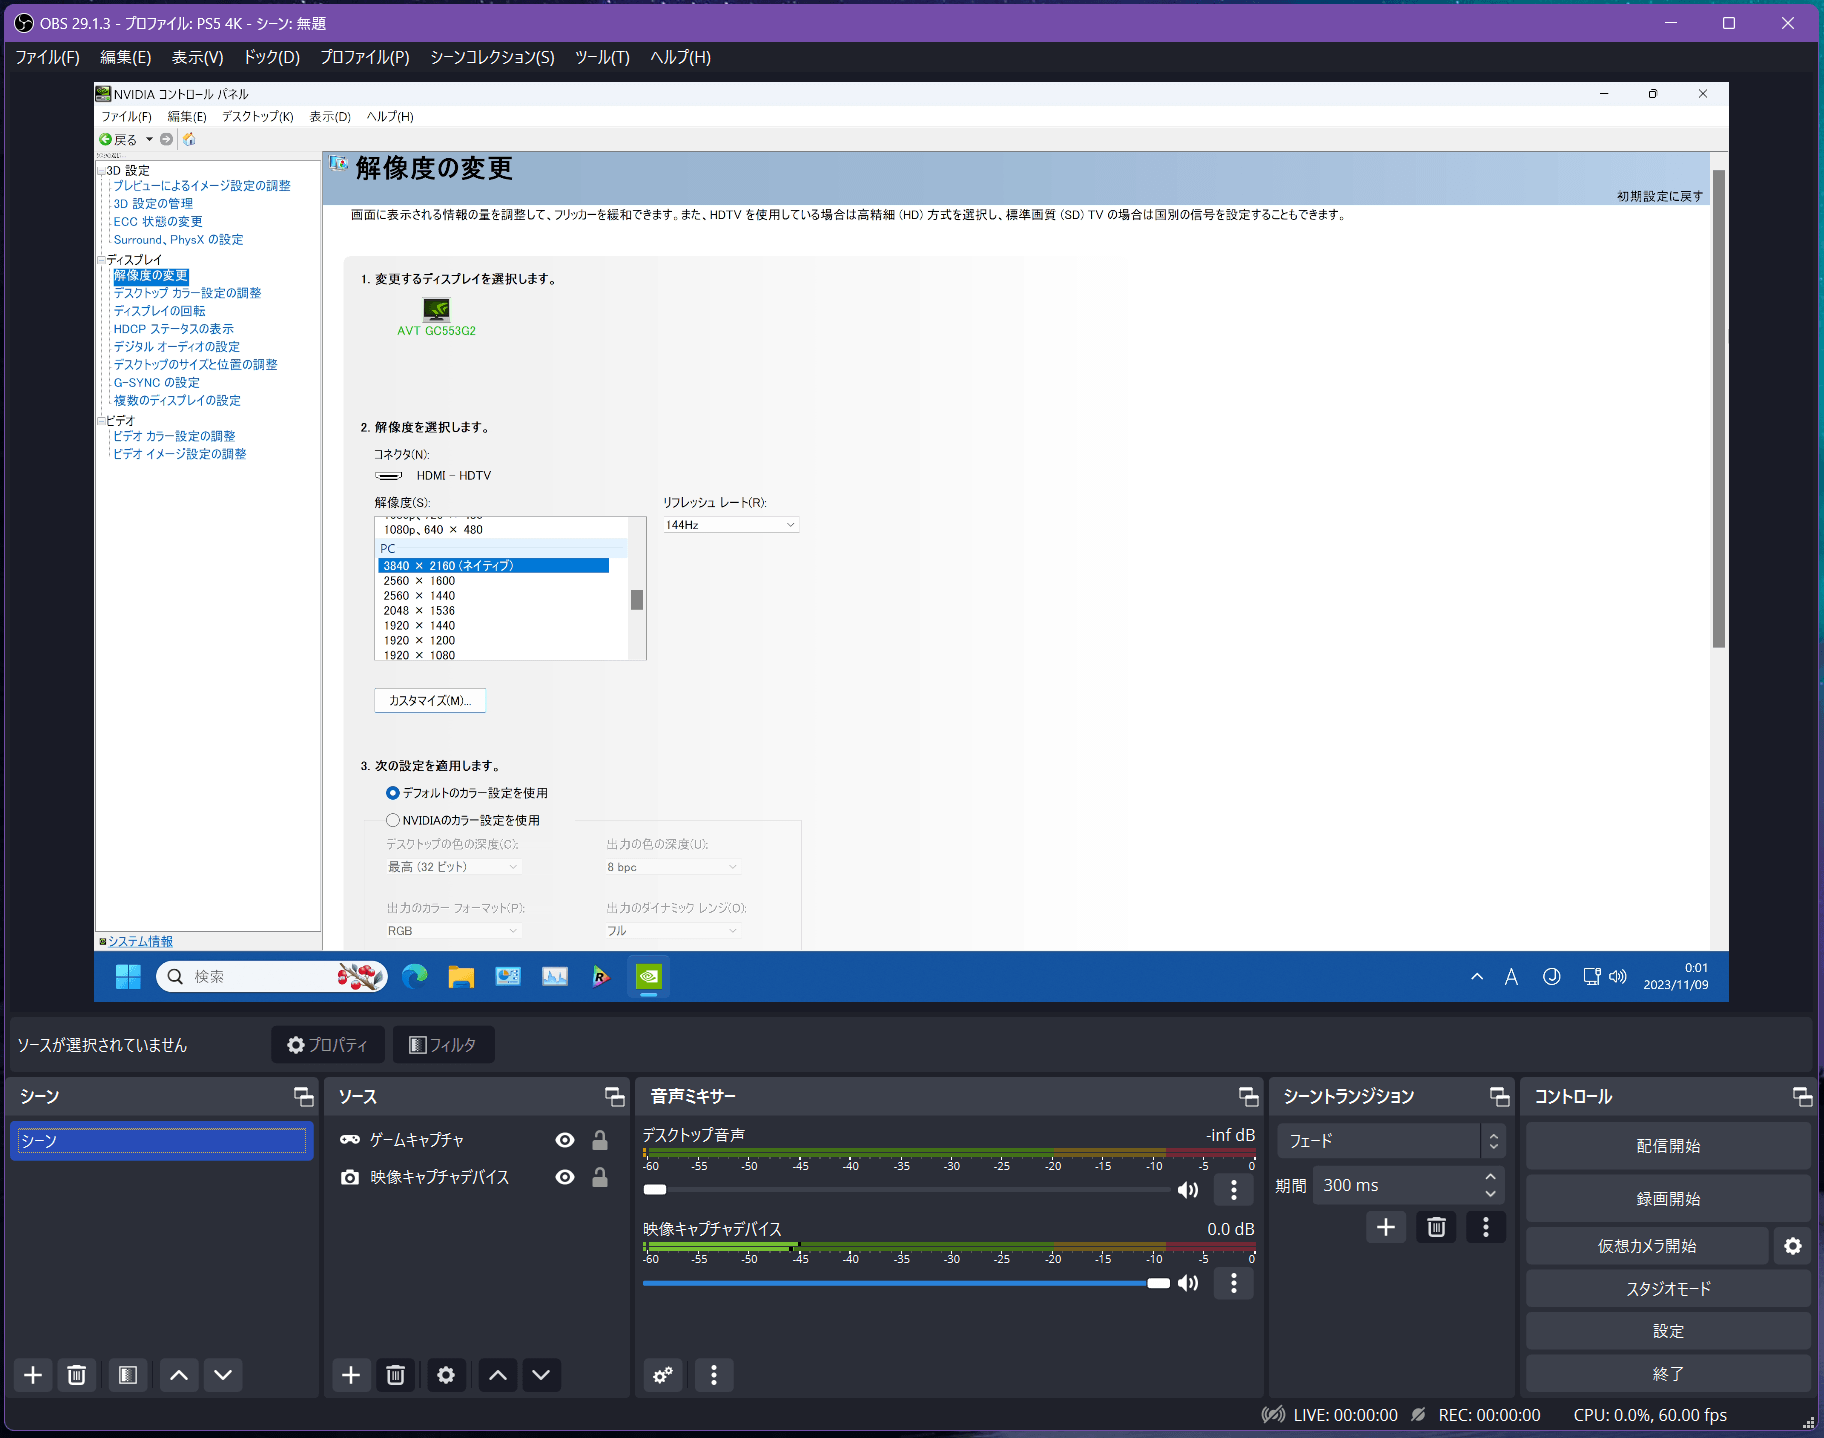
Task: Open scene filters icon in Scenes dock
Action: click(128, 1375)
